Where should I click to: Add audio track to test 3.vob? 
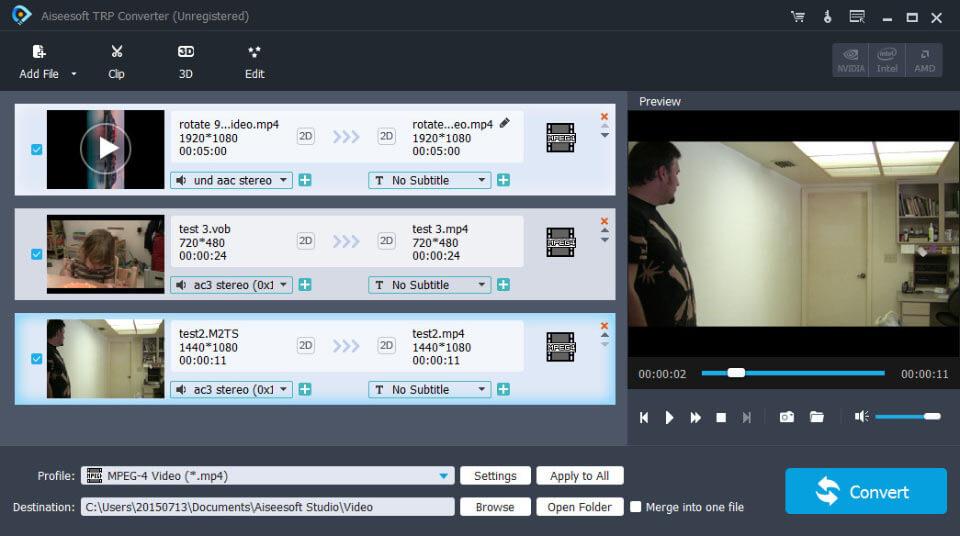(x=305, y=285)
